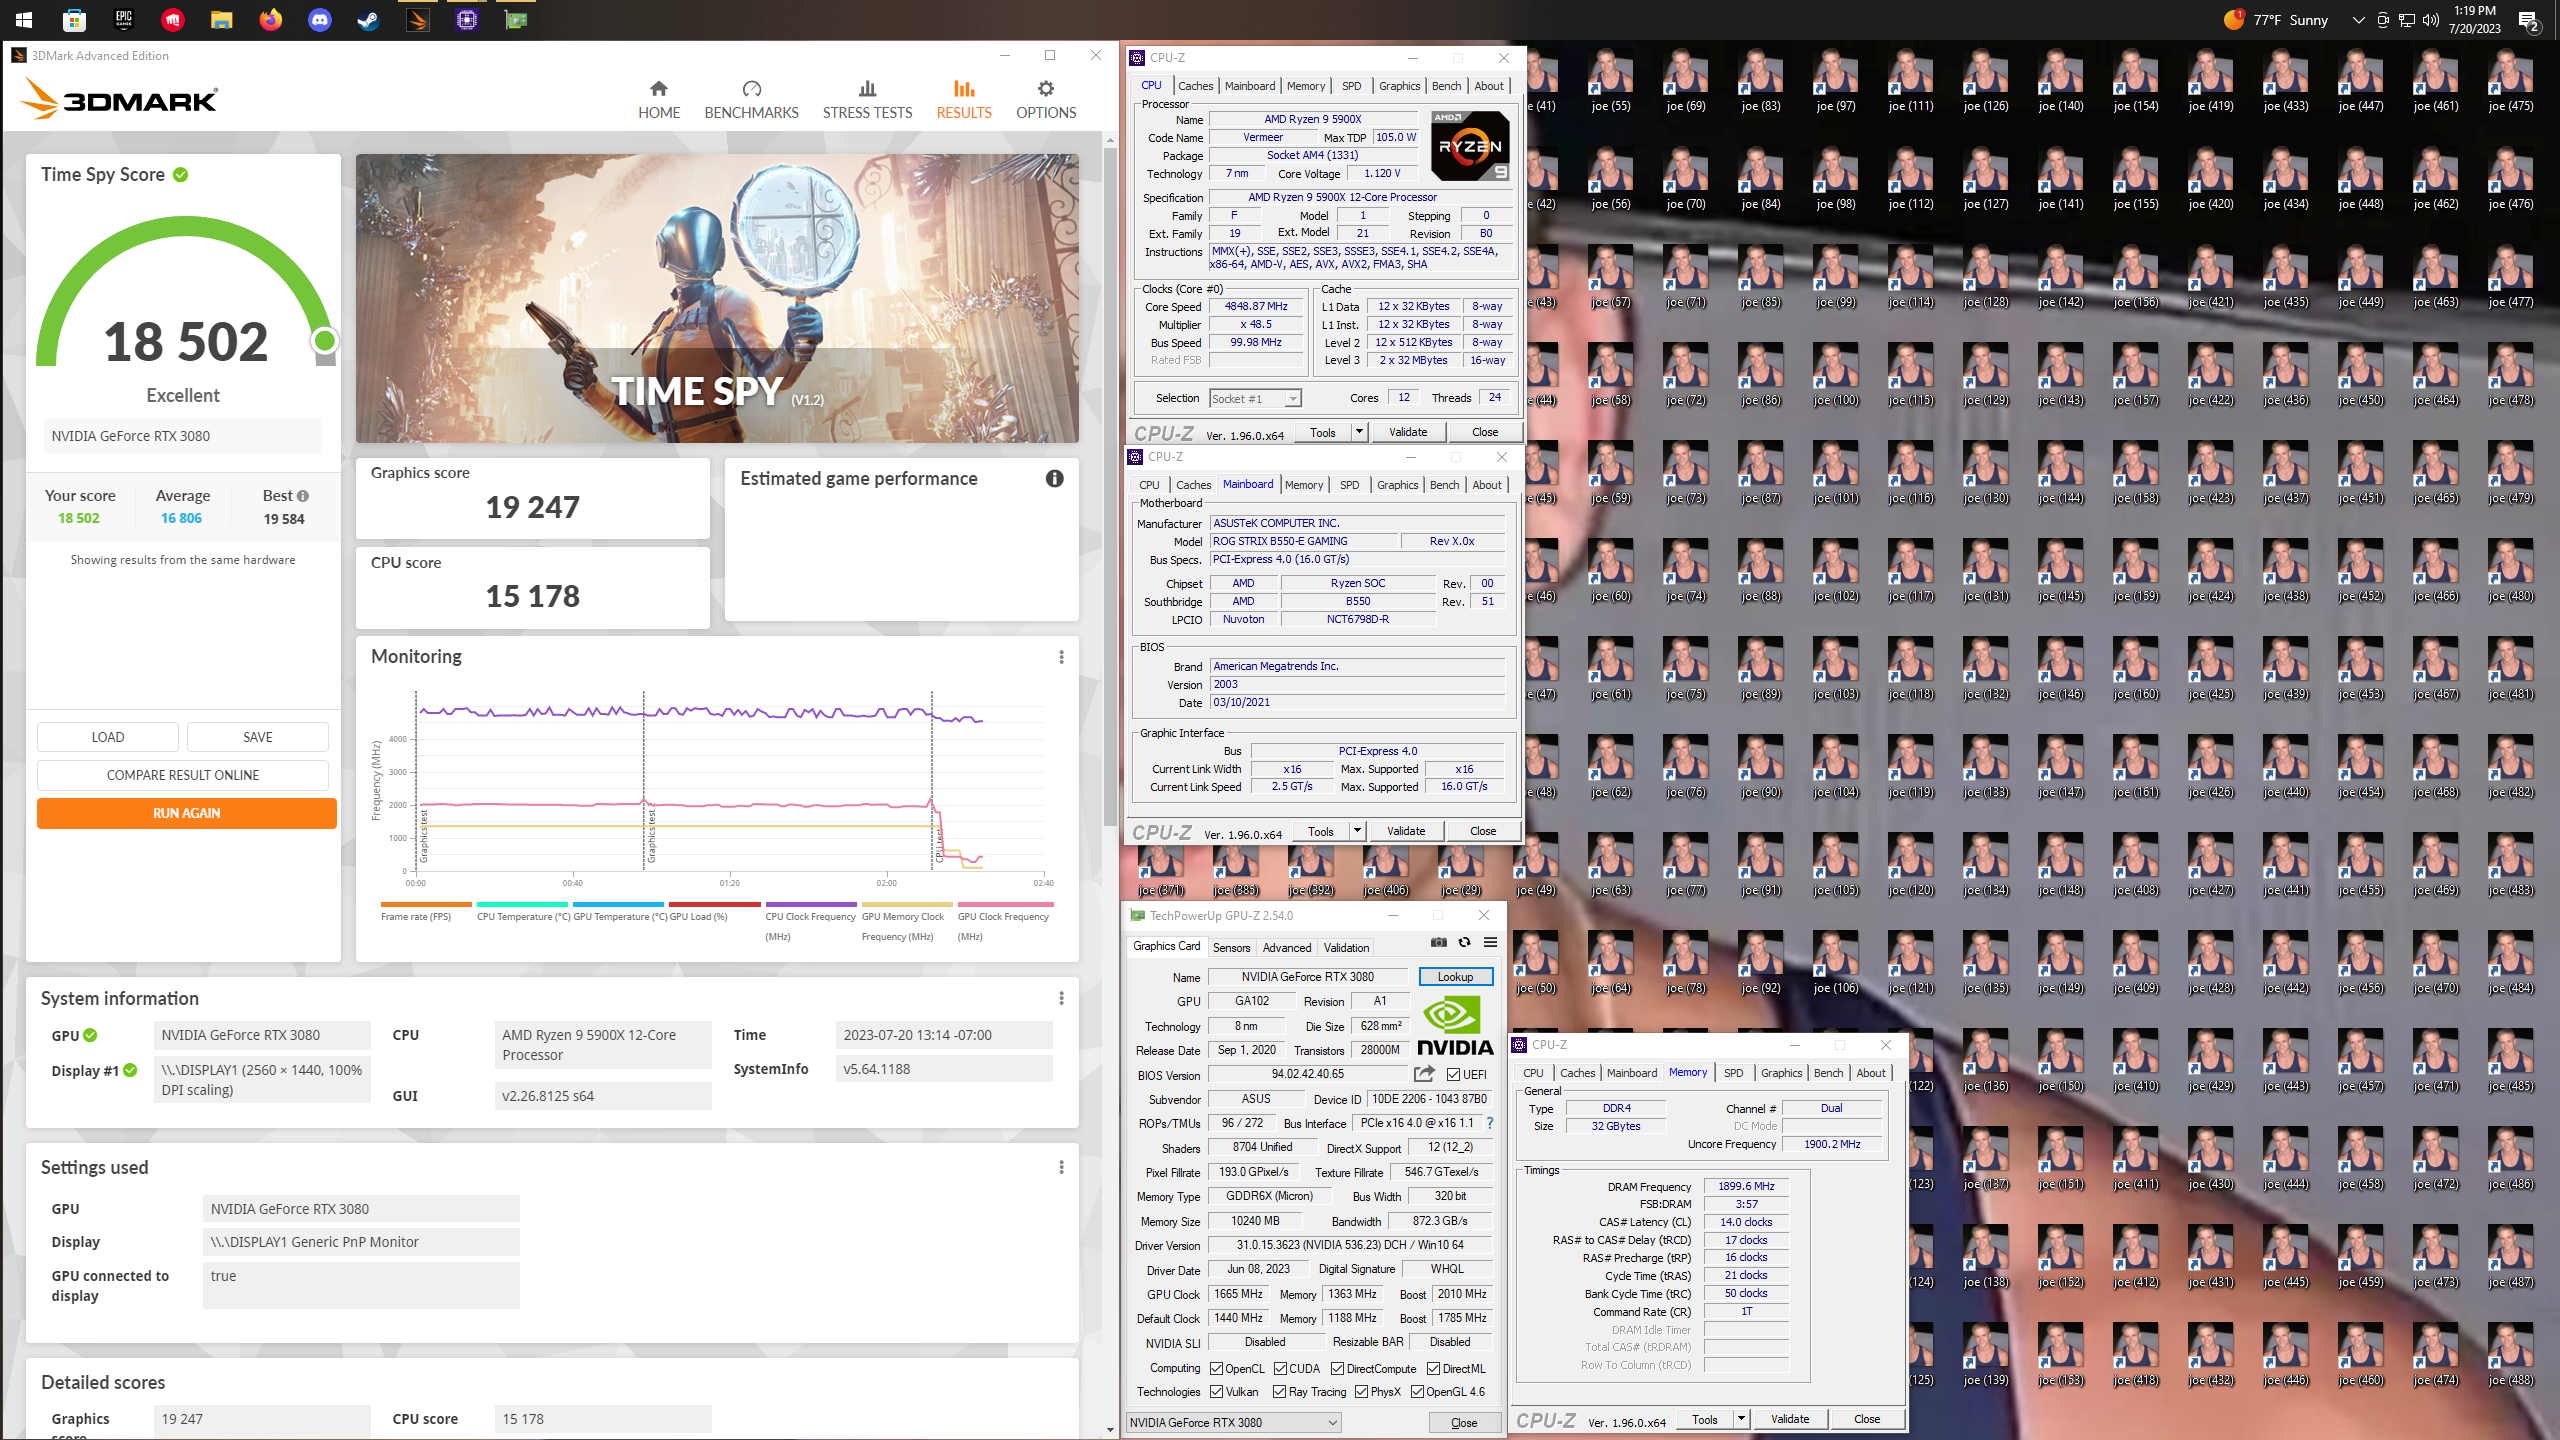Click the volume speaker tray icon
Image resolution: width=2560 pixels, height=1440 pixels.
point(2431,20)
